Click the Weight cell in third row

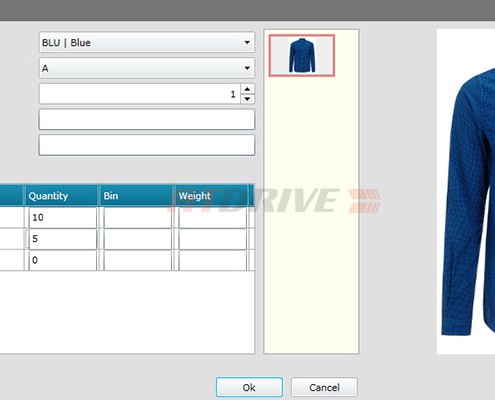coord(213,260)
